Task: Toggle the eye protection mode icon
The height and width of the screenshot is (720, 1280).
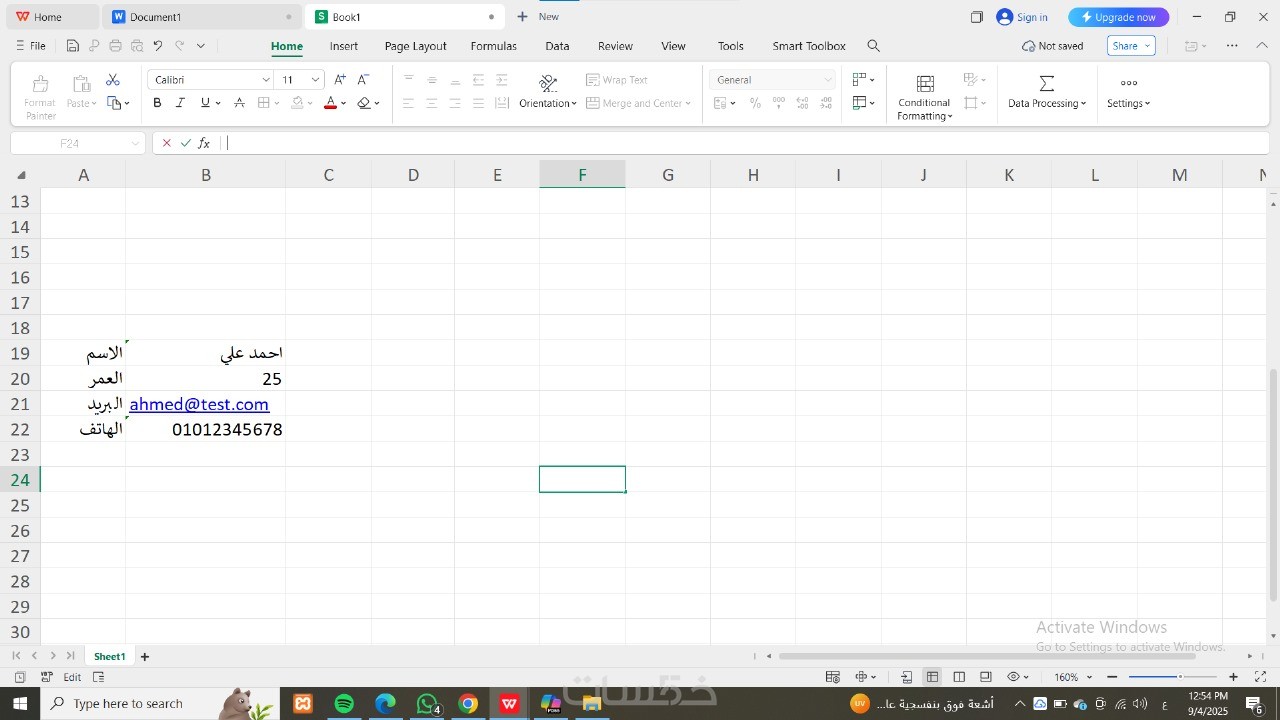Action: click(1013, 677)
